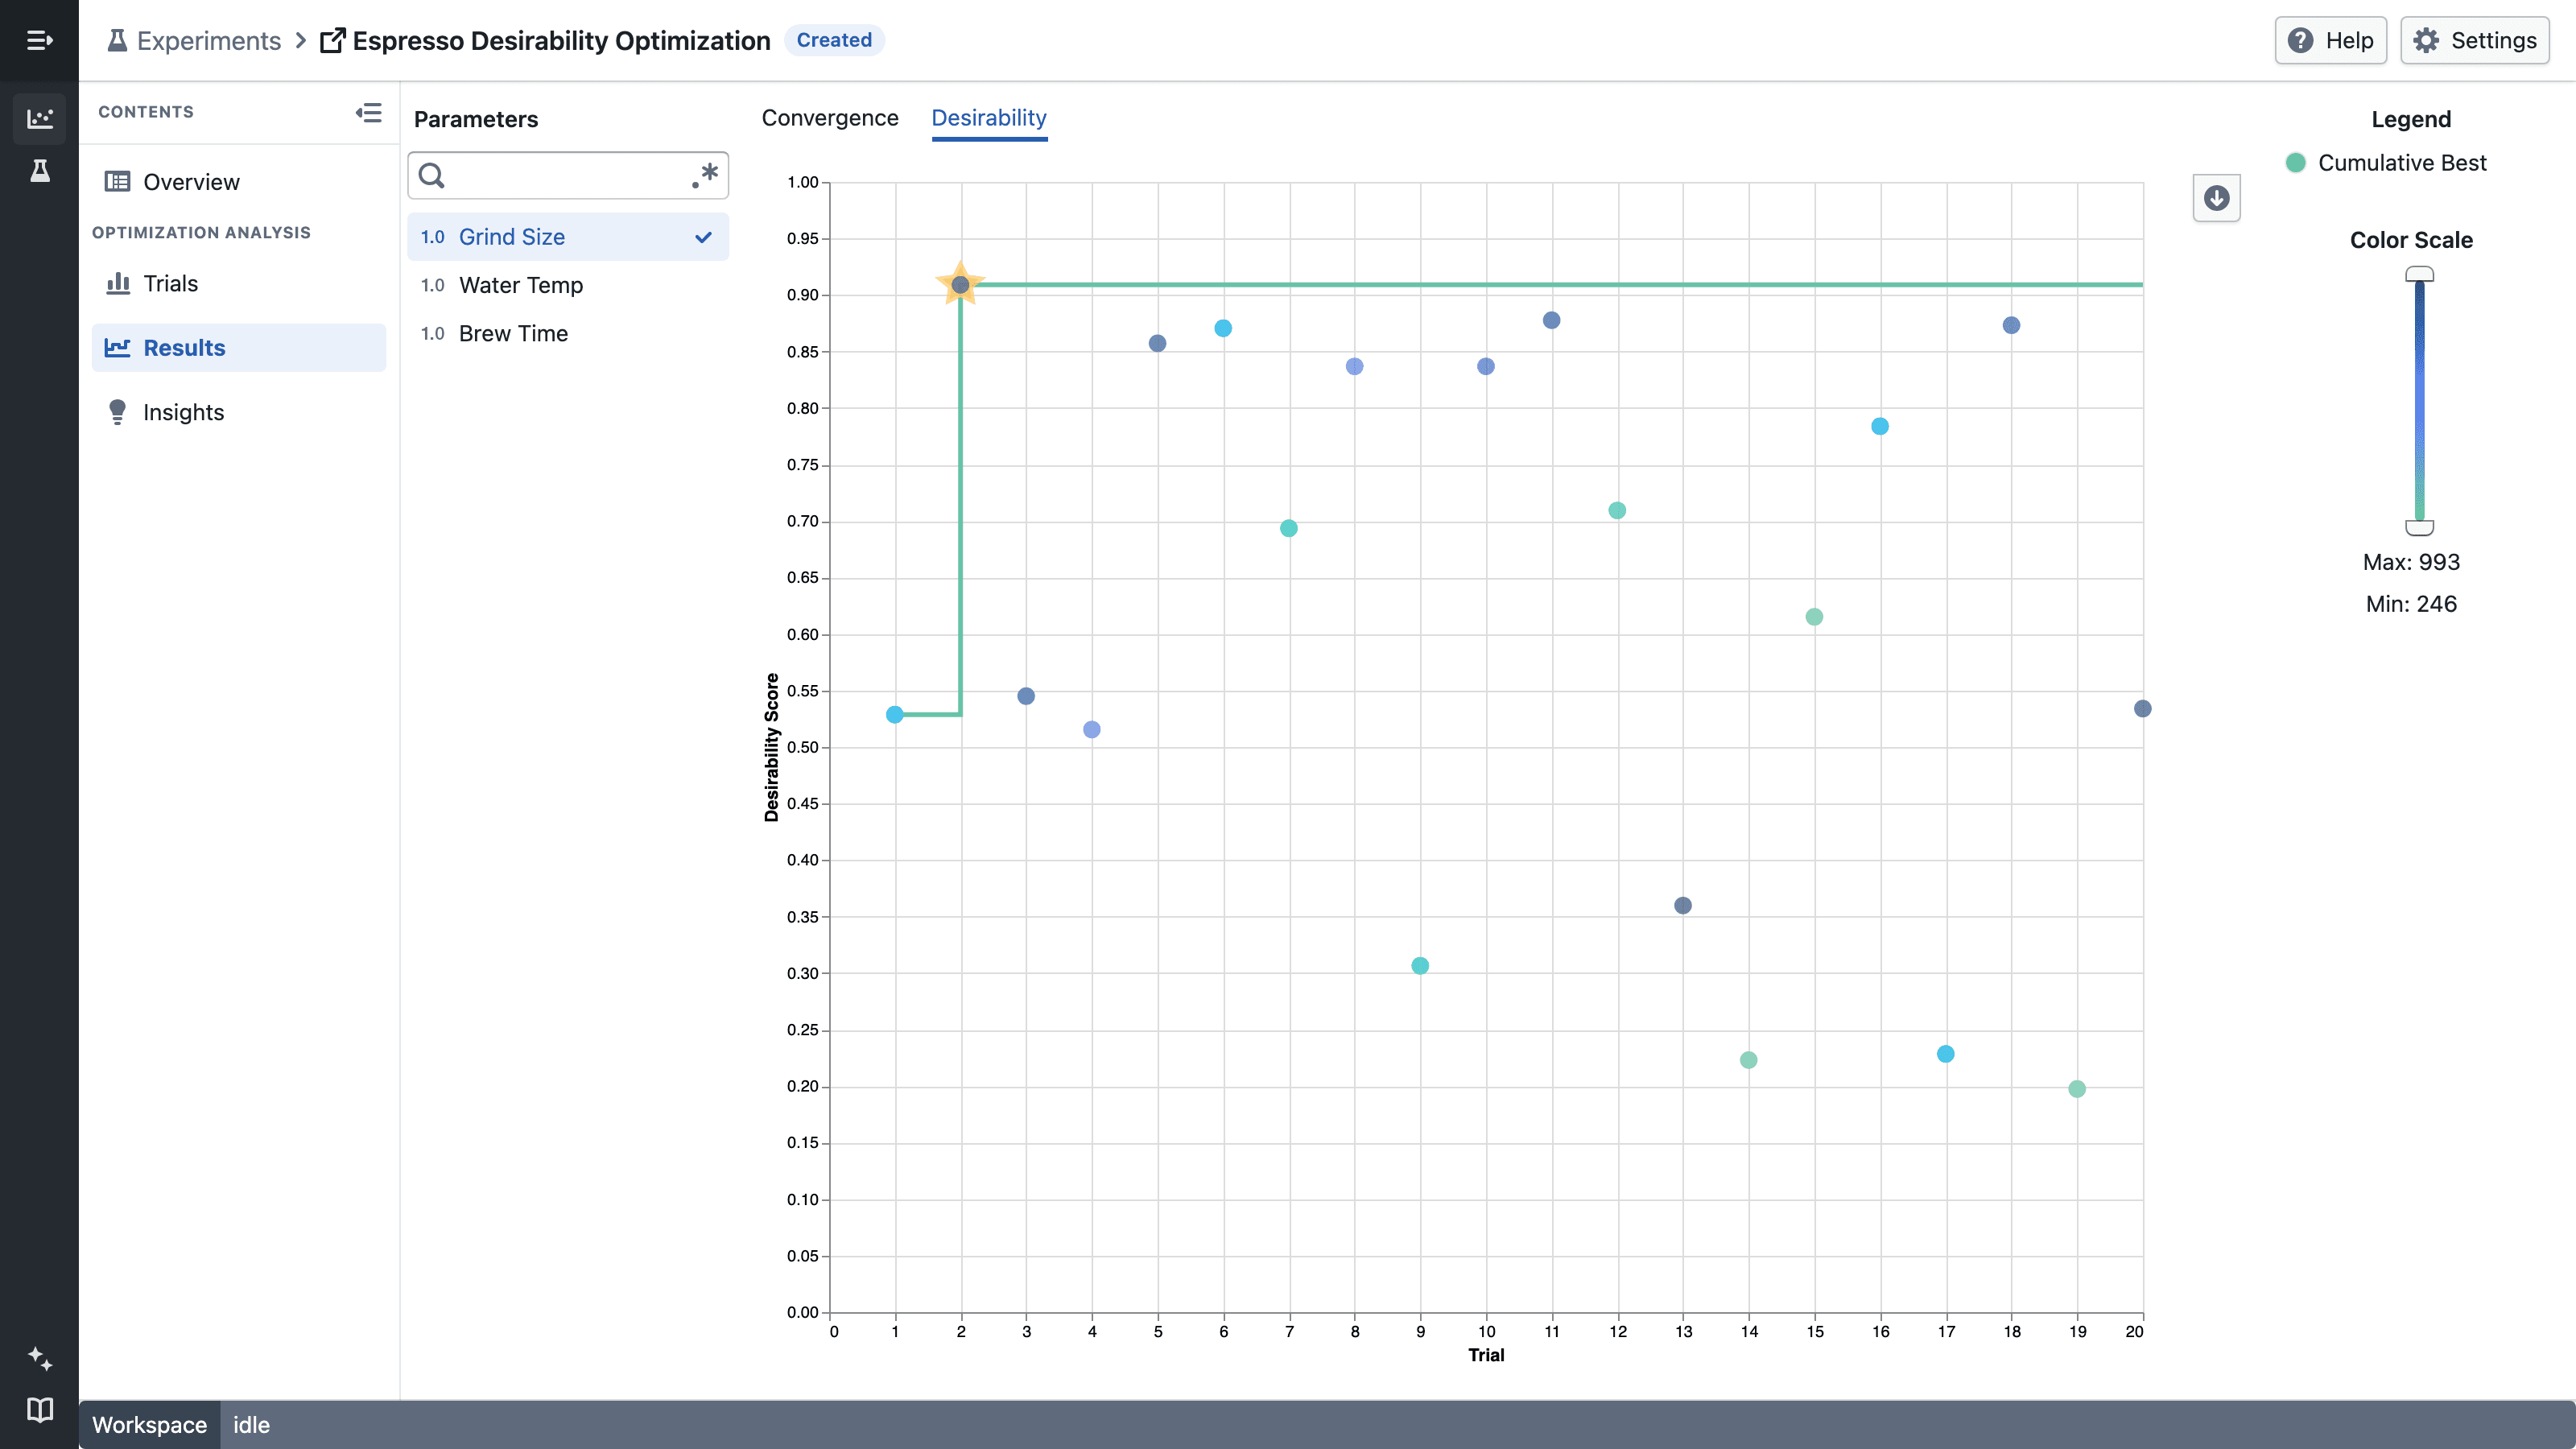Toggle regex search in Parameters filter

click(705, 175)
